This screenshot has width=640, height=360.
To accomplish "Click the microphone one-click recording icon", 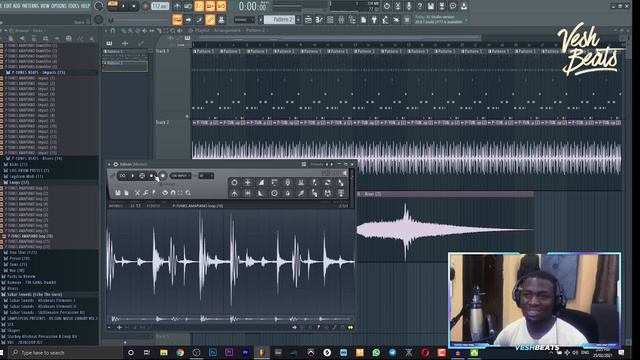I will (x=409, y=6).
